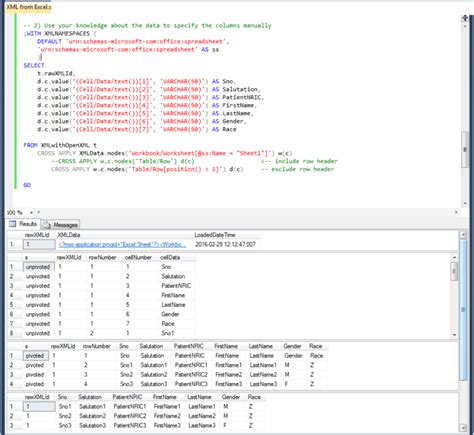Click the cellNumber column header
This screenshot has height=435, width=474.
[x=138, y=257]
